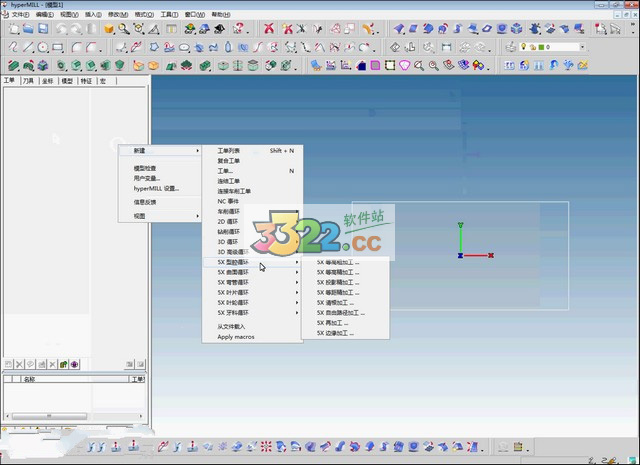Click the circle sketch tool icon
The image size is (640, 465).
coord(43,47)
